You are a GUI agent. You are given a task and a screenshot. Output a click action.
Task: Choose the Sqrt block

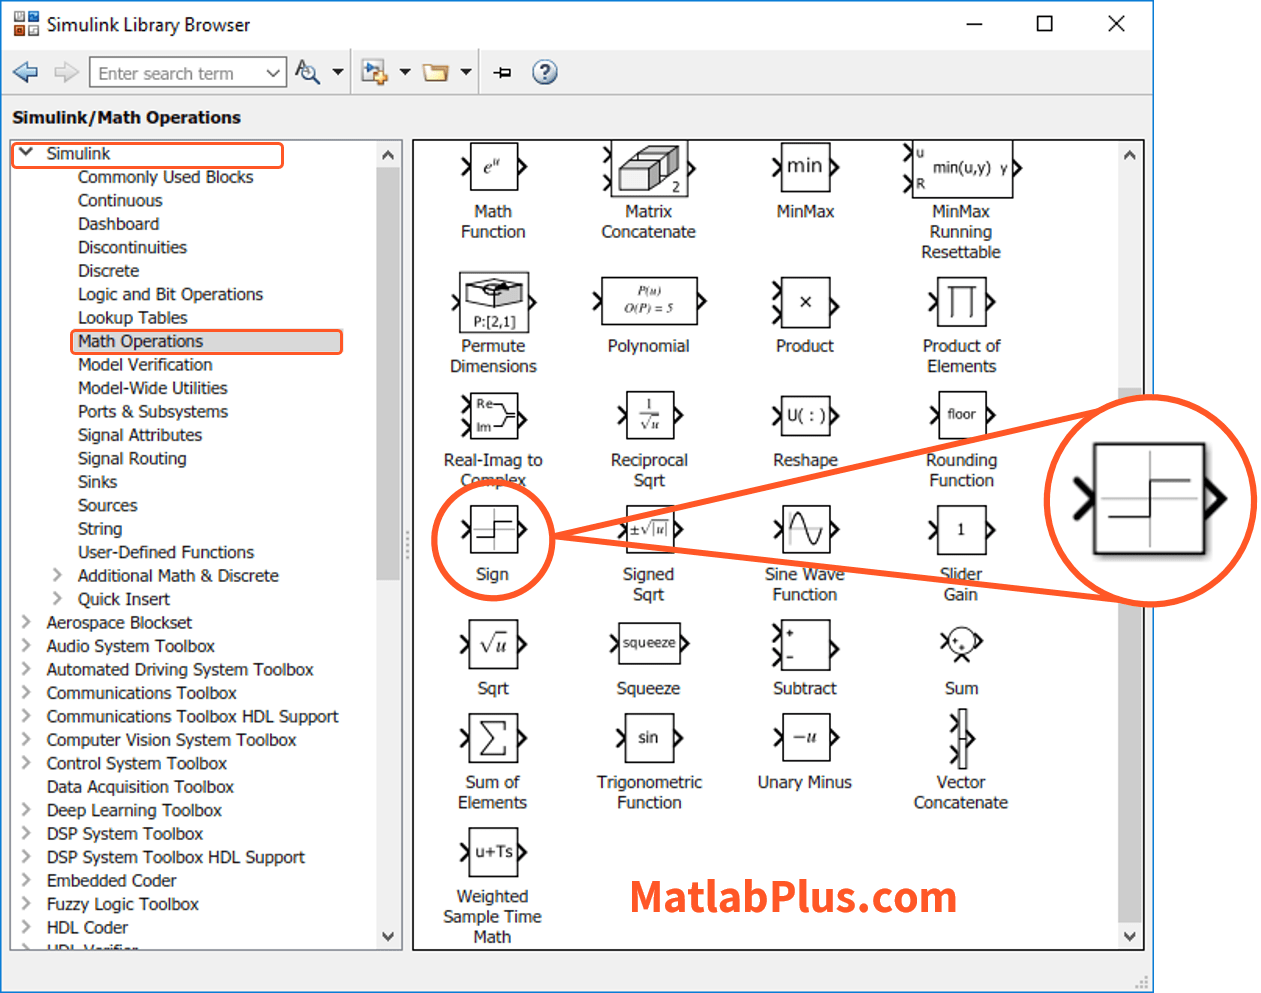[493, 645]
